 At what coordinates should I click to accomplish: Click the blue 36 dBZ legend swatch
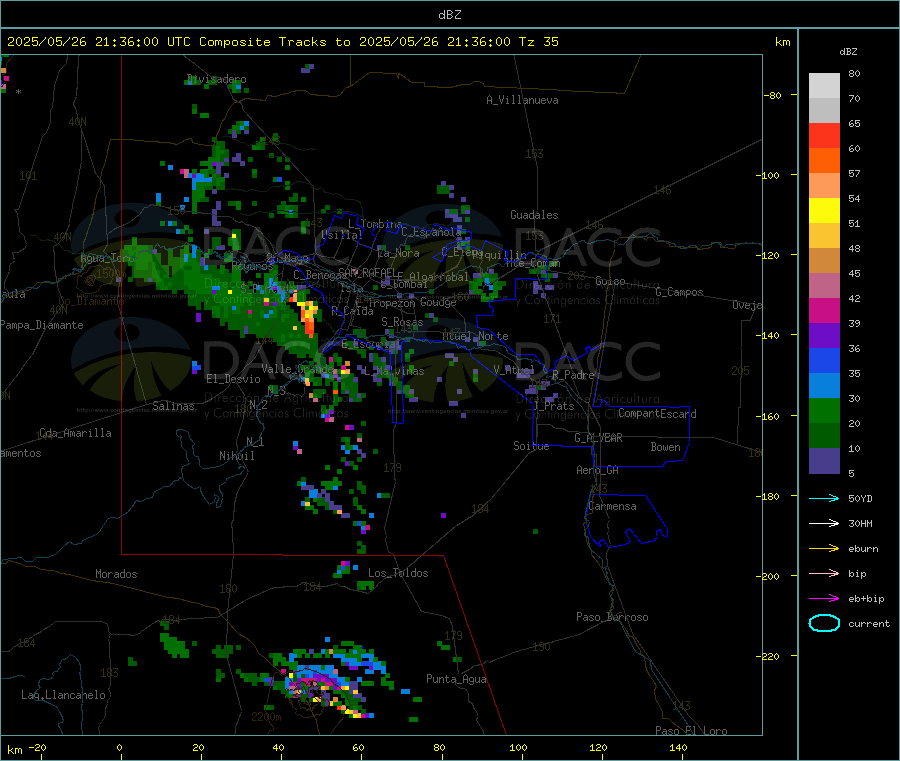click(824, 360)
